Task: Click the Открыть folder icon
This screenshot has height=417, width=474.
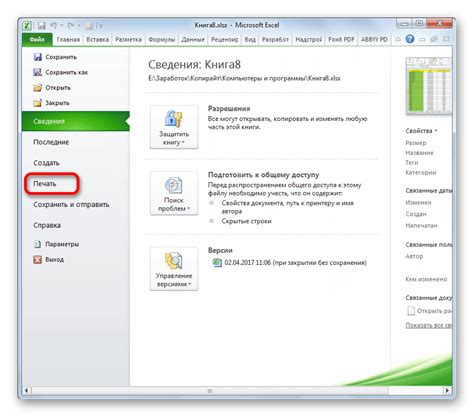Action: [x=38, y=88]
